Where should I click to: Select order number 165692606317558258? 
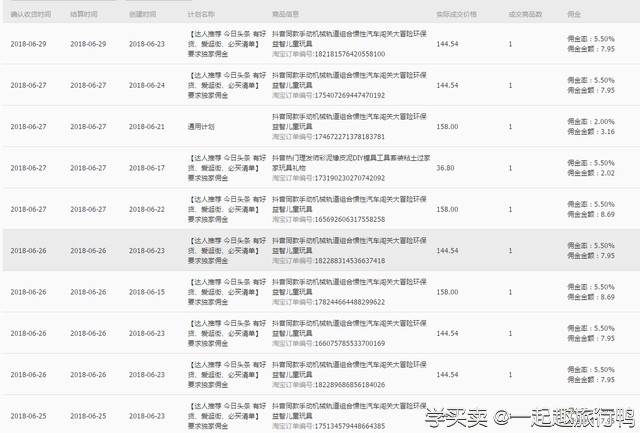pos(350,219)
